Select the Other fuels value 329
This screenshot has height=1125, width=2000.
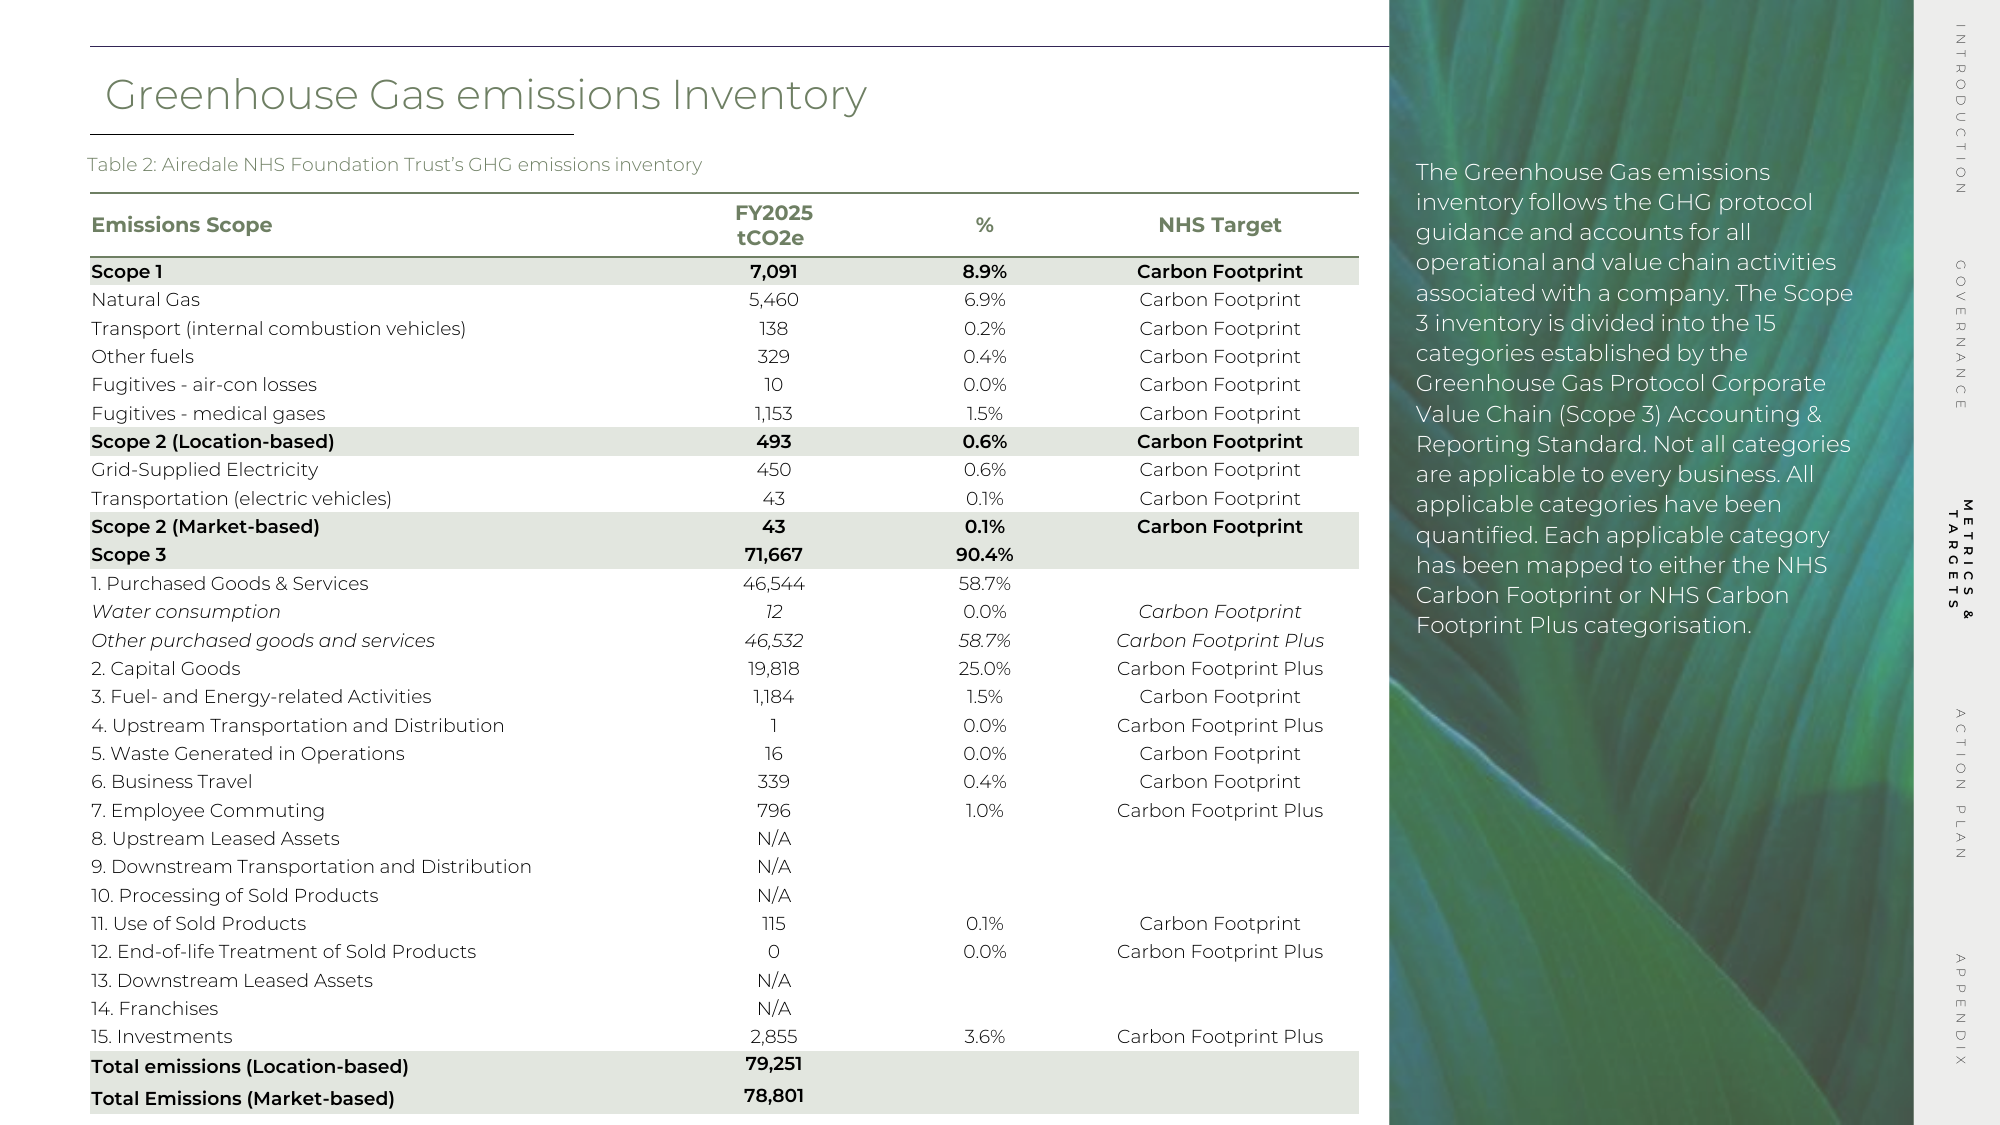tap(773, 357)
